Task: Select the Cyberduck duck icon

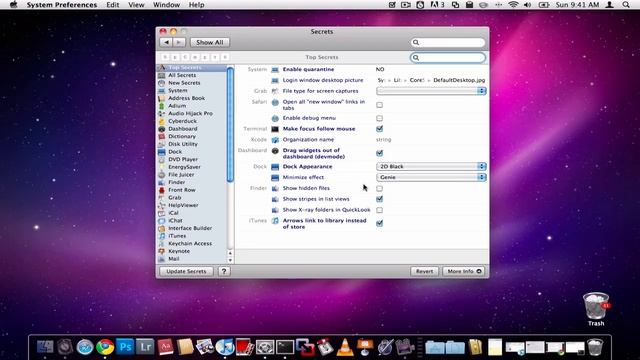Action: coord(162,121)
